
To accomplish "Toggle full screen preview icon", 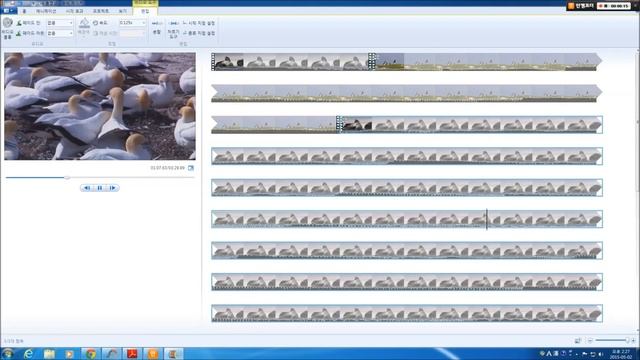I will [191, 168].
